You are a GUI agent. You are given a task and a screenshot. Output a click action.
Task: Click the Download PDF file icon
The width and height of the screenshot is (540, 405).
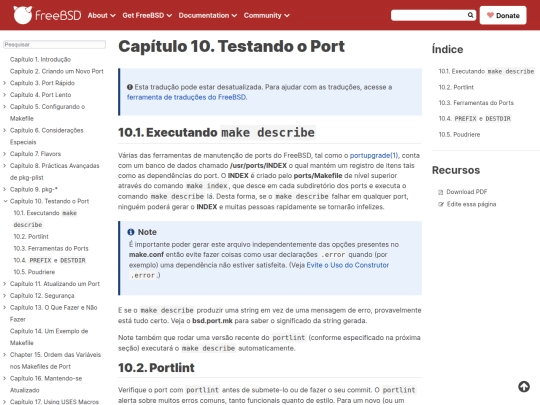(440, 192)
